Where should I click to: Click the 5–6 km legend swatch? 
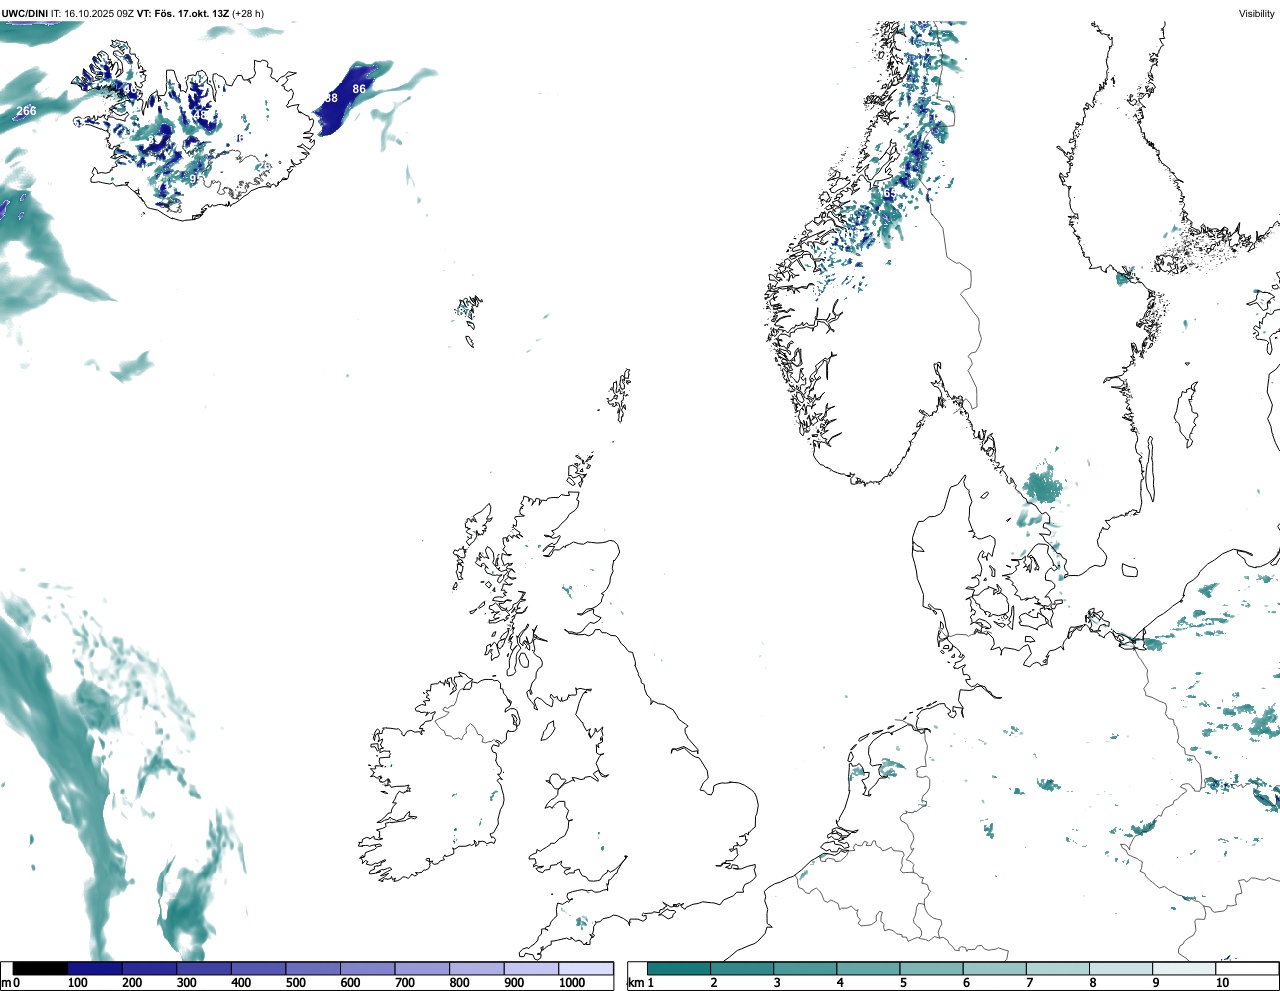[932, 968]
